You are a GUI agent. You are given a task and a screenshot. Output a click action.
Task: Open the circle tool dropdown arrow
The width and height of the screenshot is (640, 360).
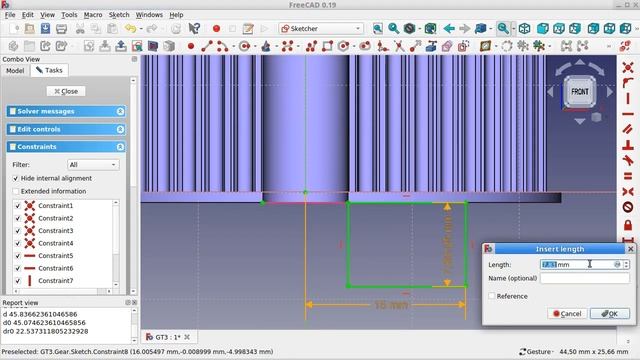(255, 46)
